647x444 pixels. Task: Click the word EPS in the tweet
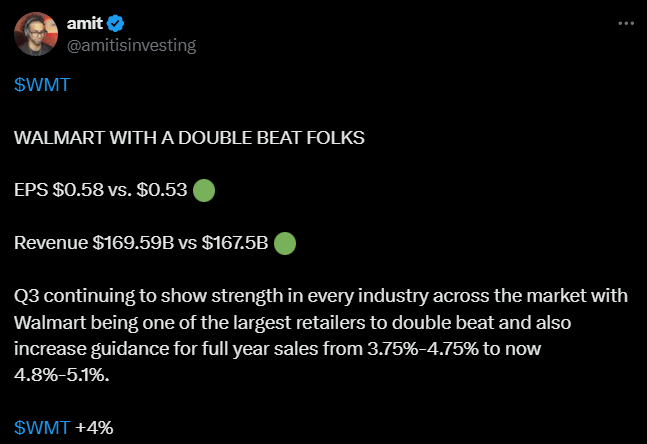click(31, 190)
